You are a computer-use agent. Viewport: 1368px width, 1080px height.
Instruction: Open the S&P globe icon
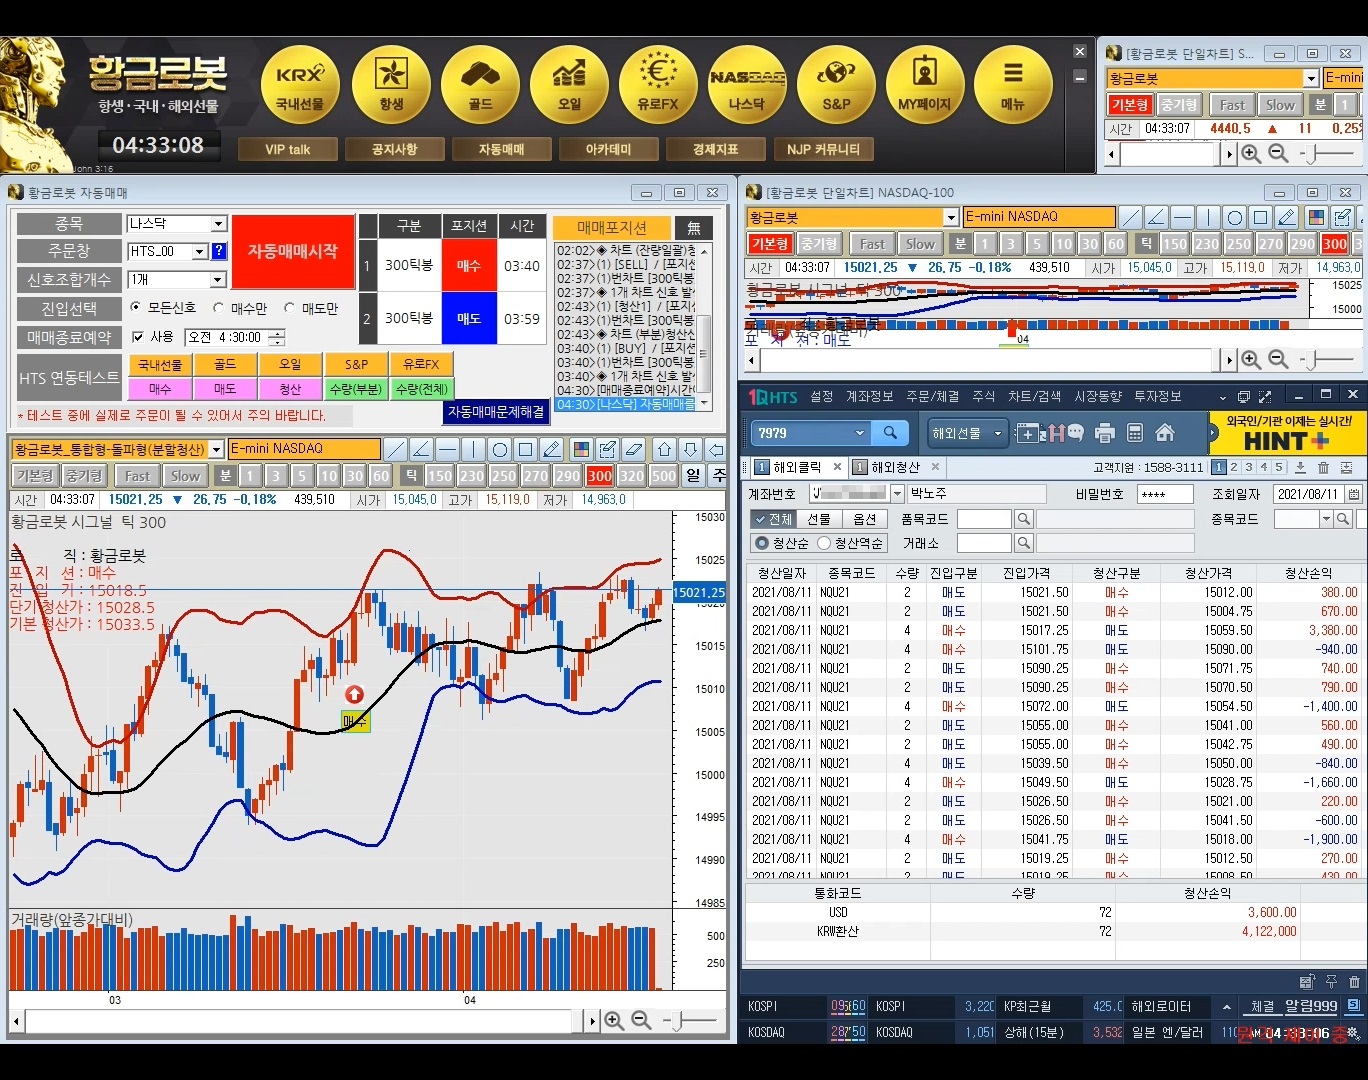pos(836,84)
